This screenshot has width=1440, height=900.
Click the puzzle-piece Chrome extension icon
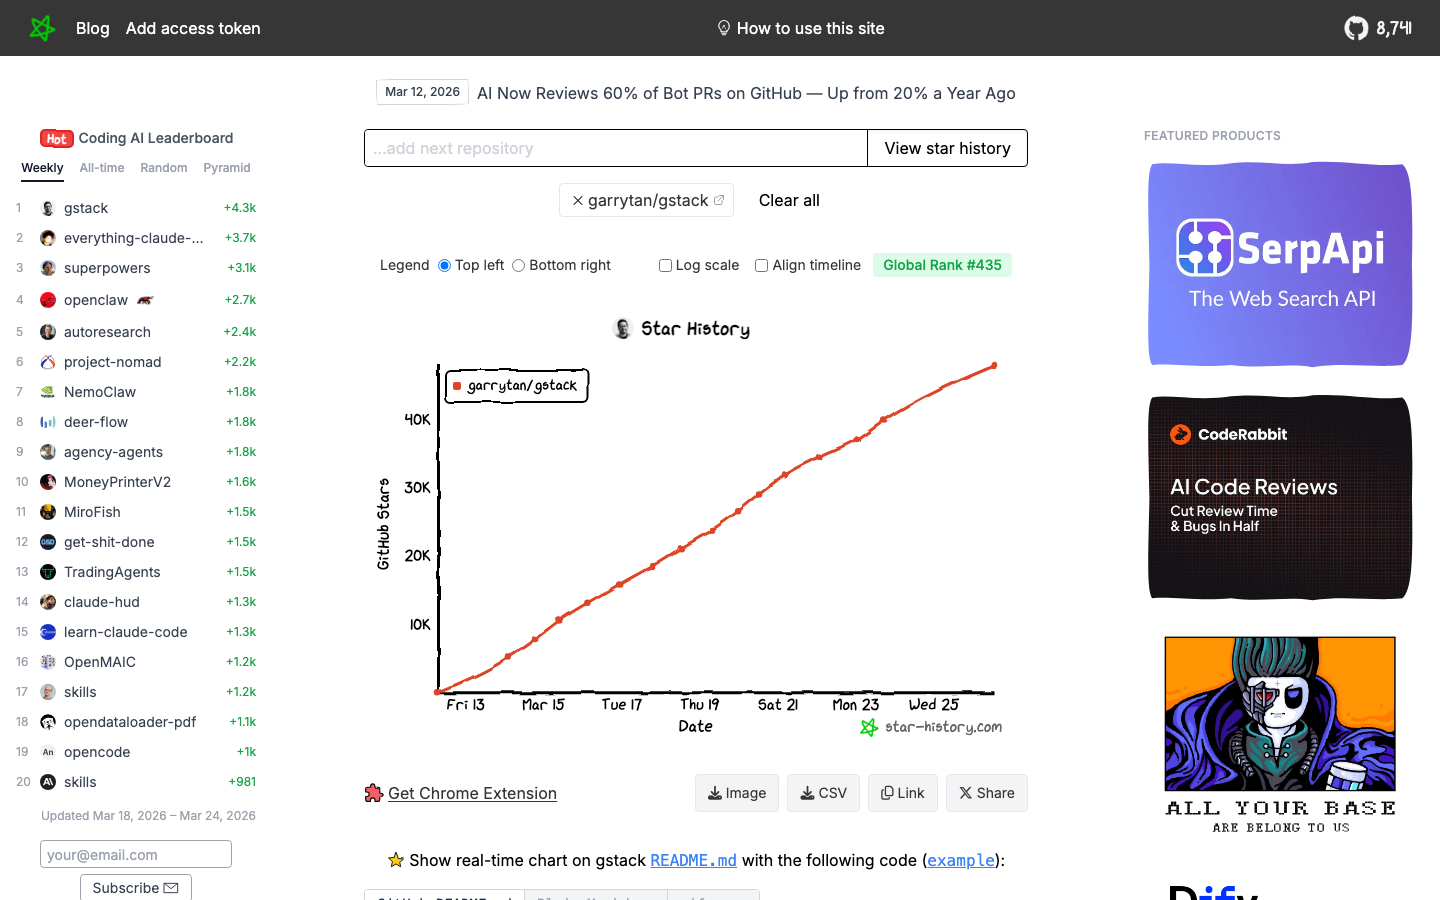click(x=374, y=793)
